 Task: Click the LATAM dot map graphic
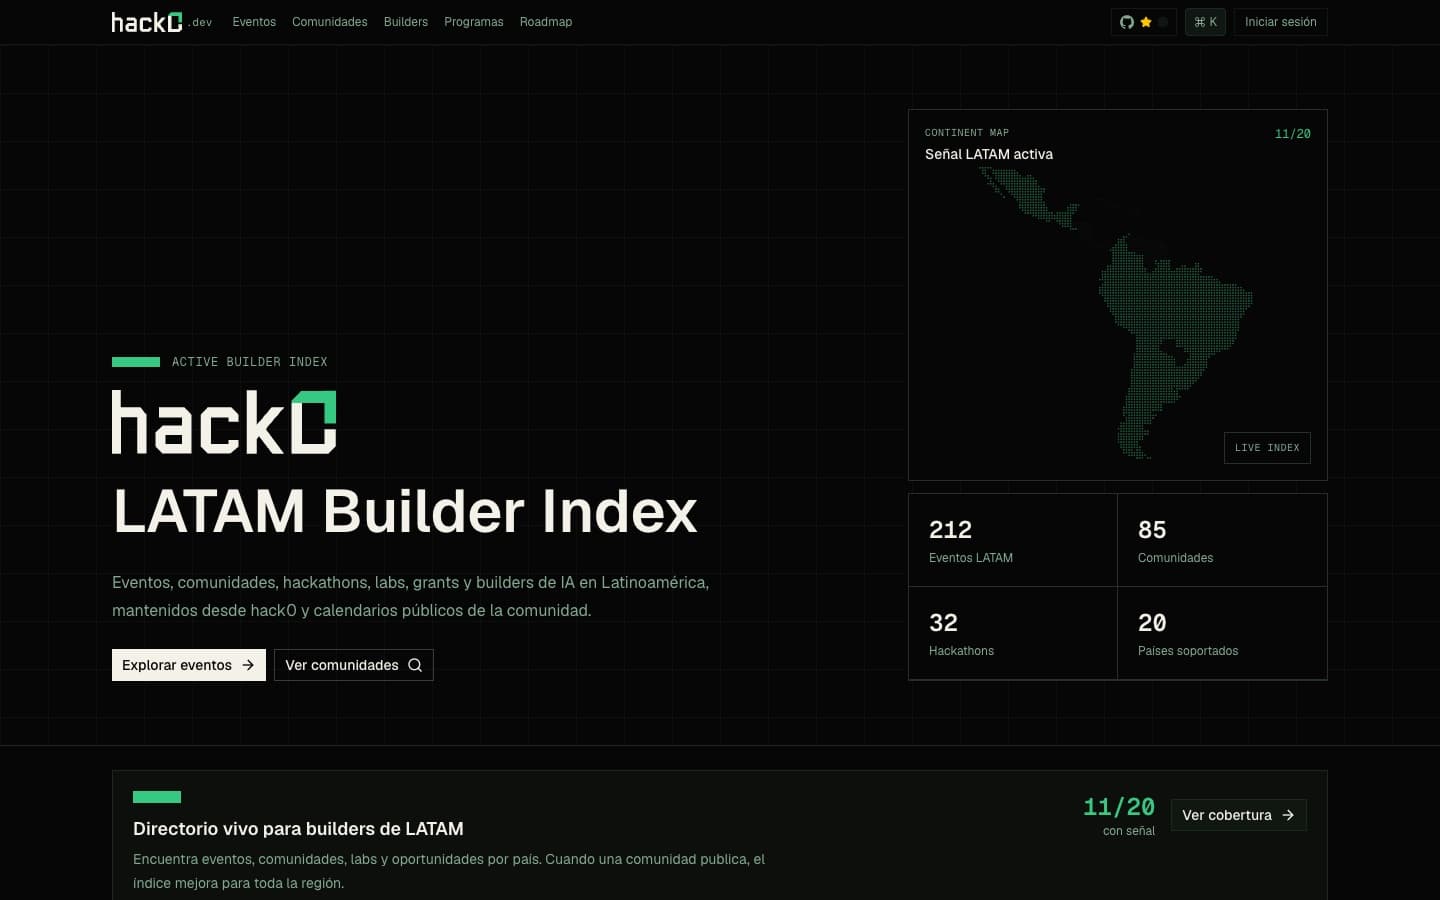click(1117, 312)
